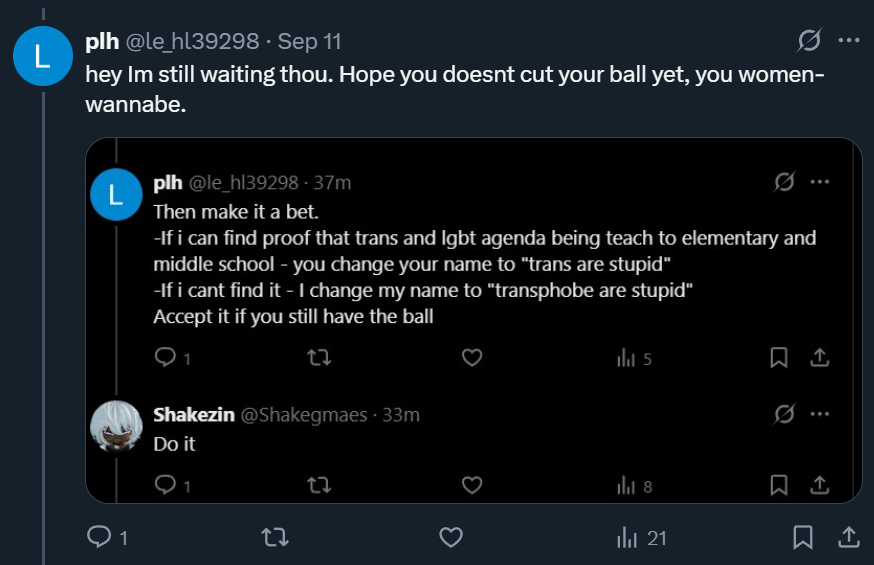
Task: Like the main post with heart icon
Action: pos(451,538)
